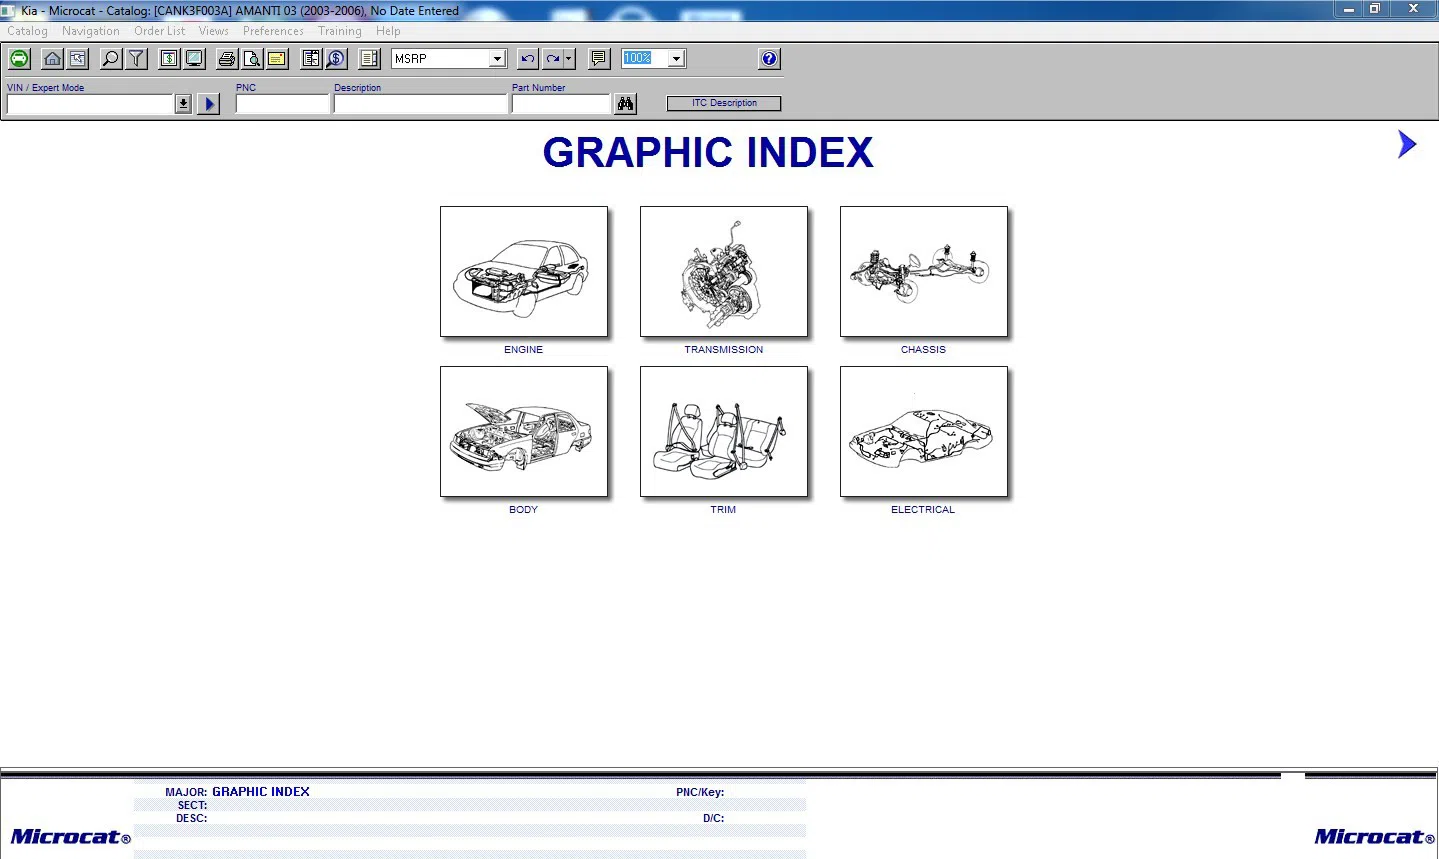This screenshot has width=1439, height=859.
Task: Click the BODY category label
Action: tap(523, 510)
